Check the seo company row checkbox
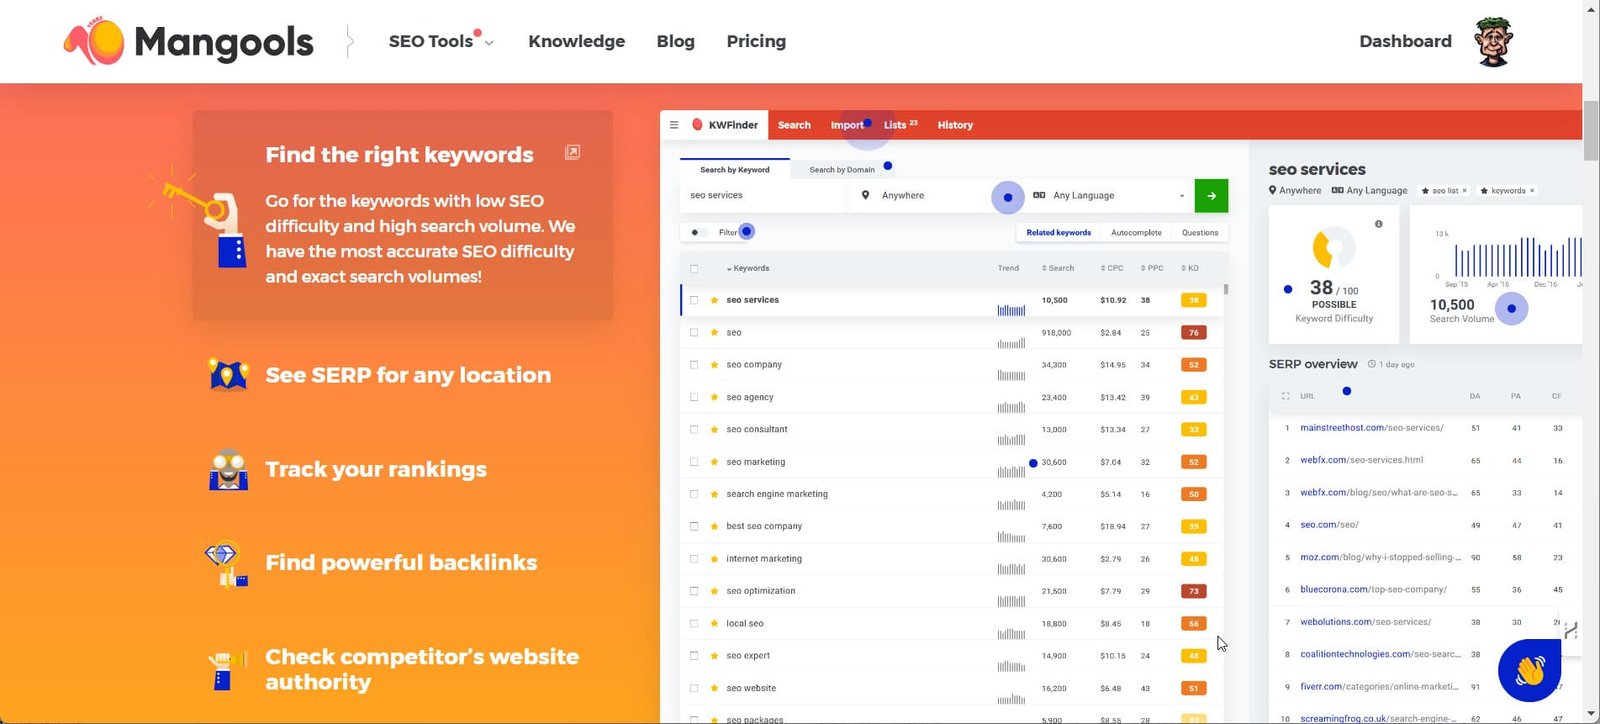The image size is (1600, 724). click(694, 365)
